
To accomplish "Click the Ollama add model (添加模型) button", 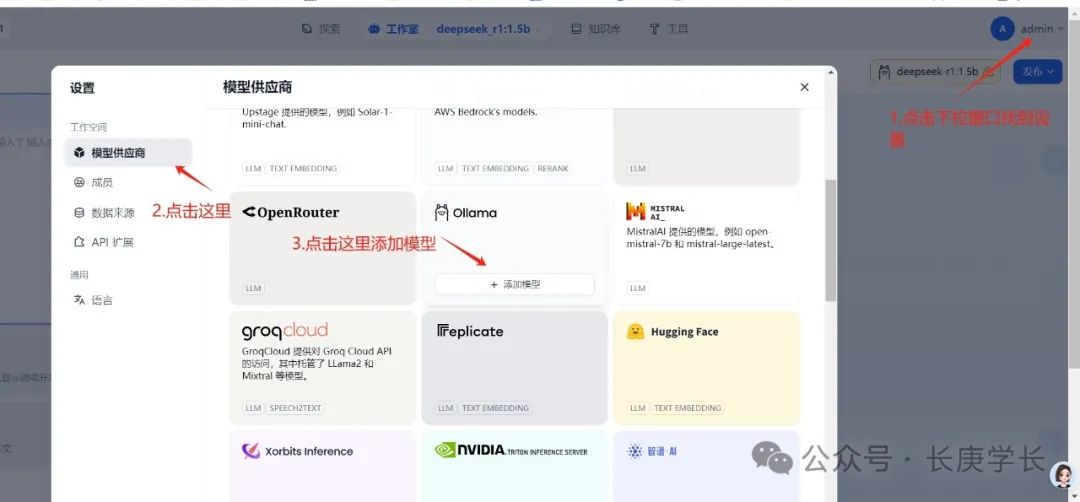I will (x=514, y=284).
